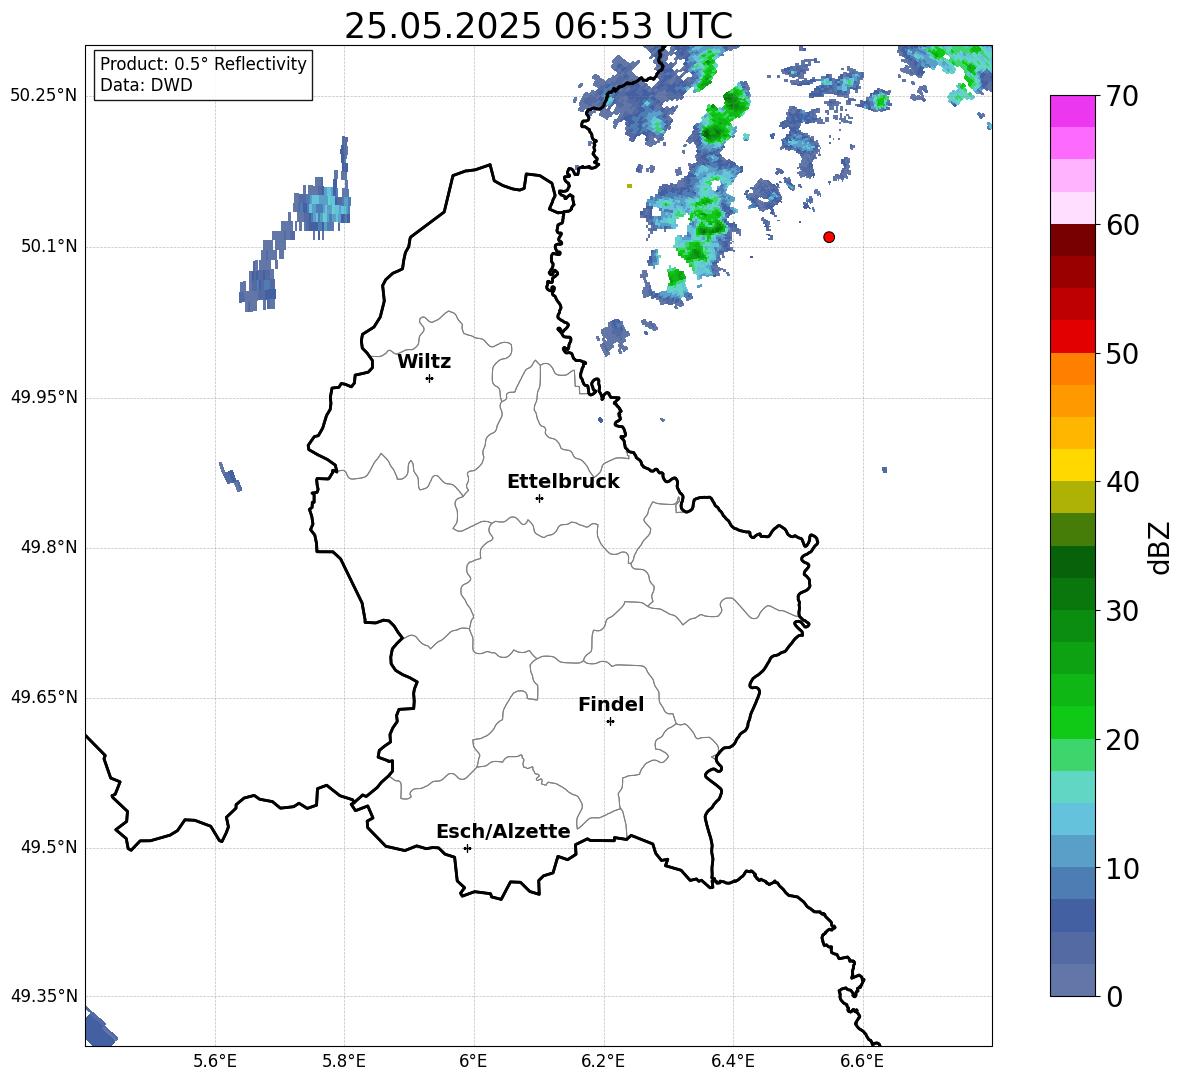Click the red station marker dot
The image size is (1184, 1081).
[x=828, y=237]
